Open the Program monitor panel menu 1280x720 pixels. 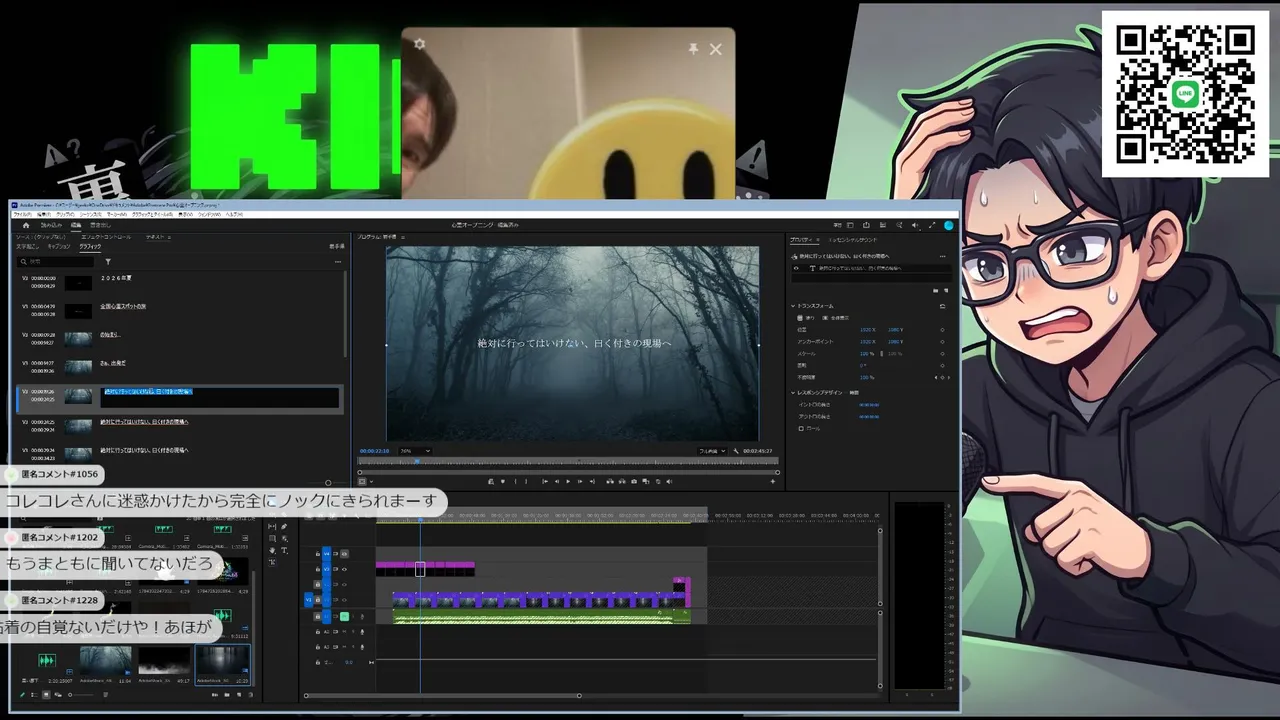(401, 237)
